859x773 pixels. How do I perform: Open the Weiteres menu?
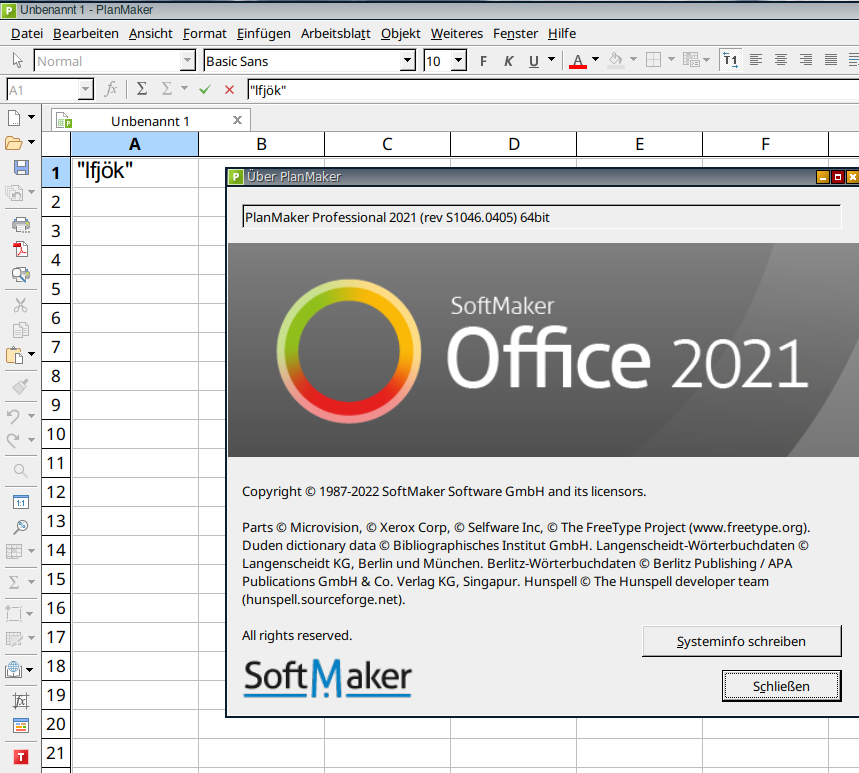pos(457,33)
